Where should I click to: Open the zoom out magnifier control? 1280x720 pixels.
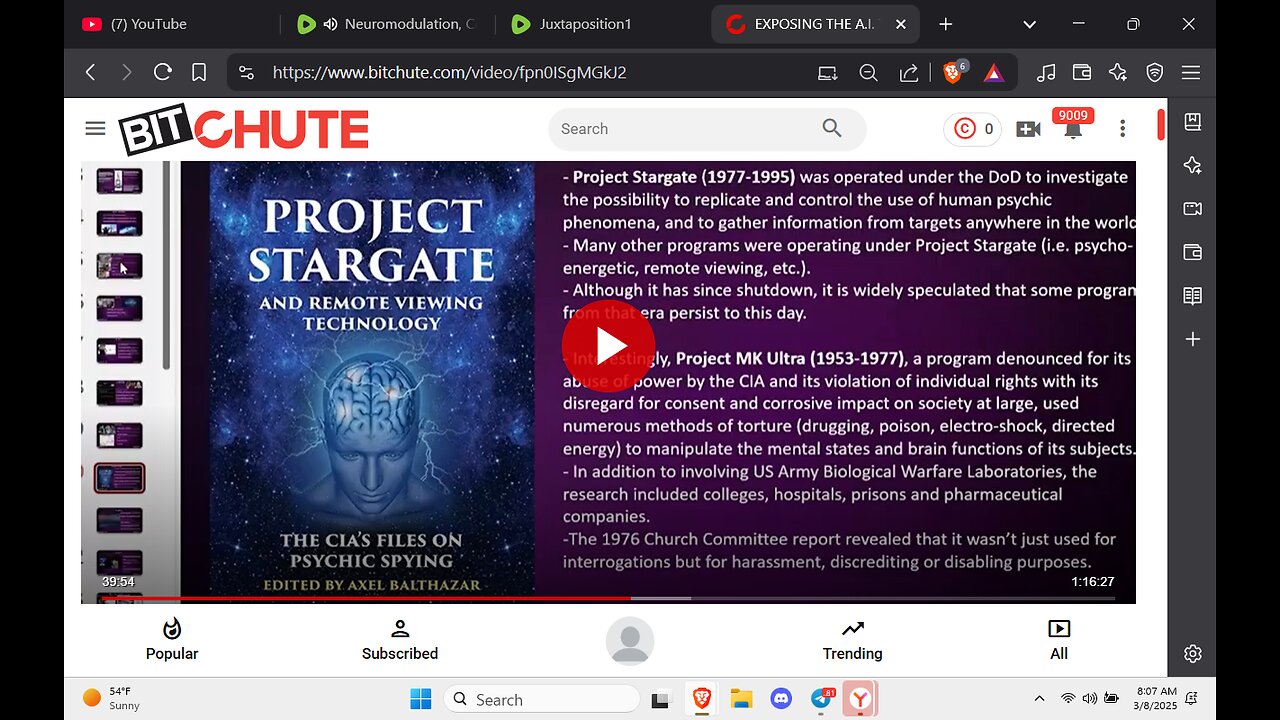[868, 72]
